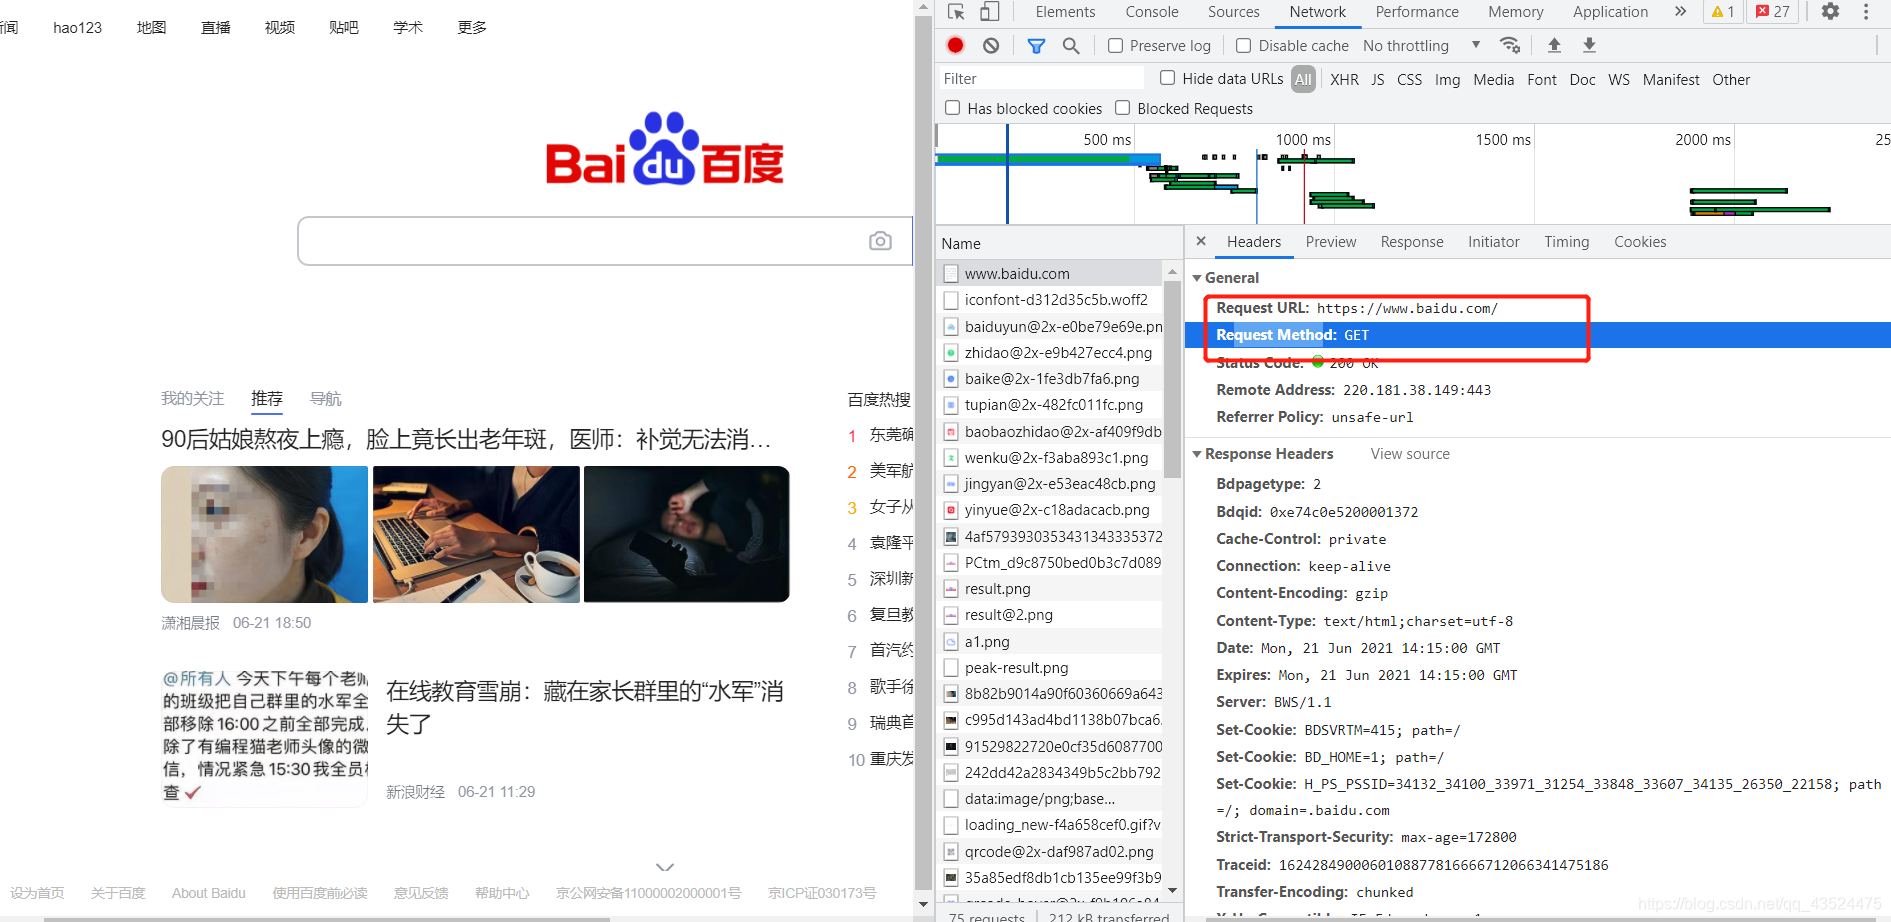Enable Preserve log checkbox
The width and height of the screenshot is (1891, 922).
coord(1115,45)
